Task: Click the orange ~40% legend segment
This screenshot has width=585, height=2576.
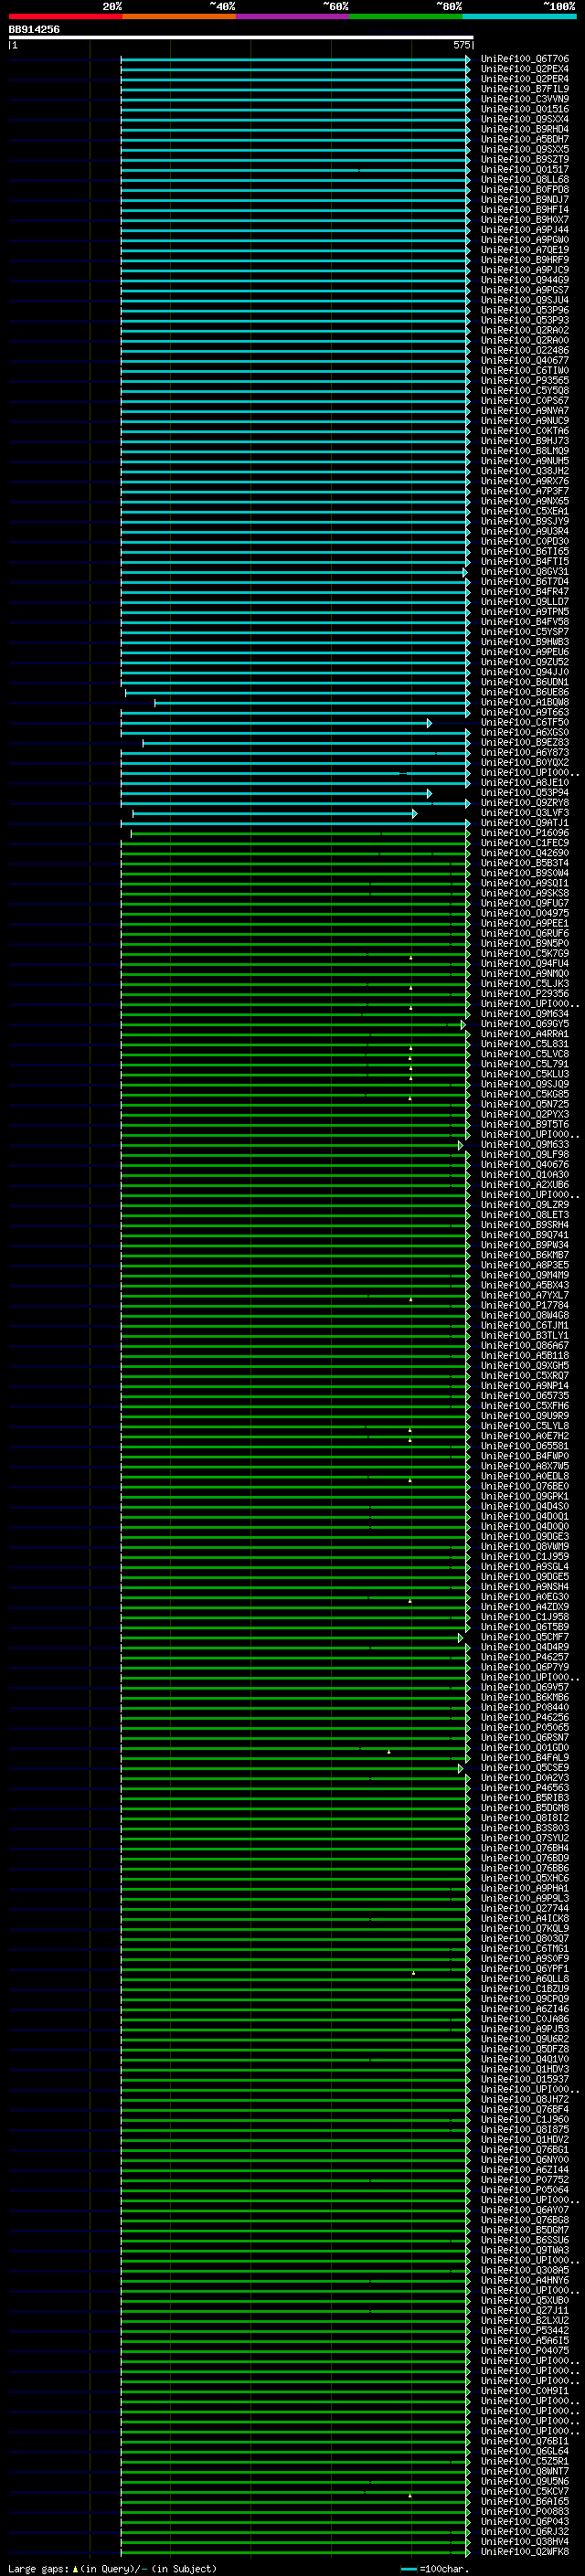Action: pos(179,17)
